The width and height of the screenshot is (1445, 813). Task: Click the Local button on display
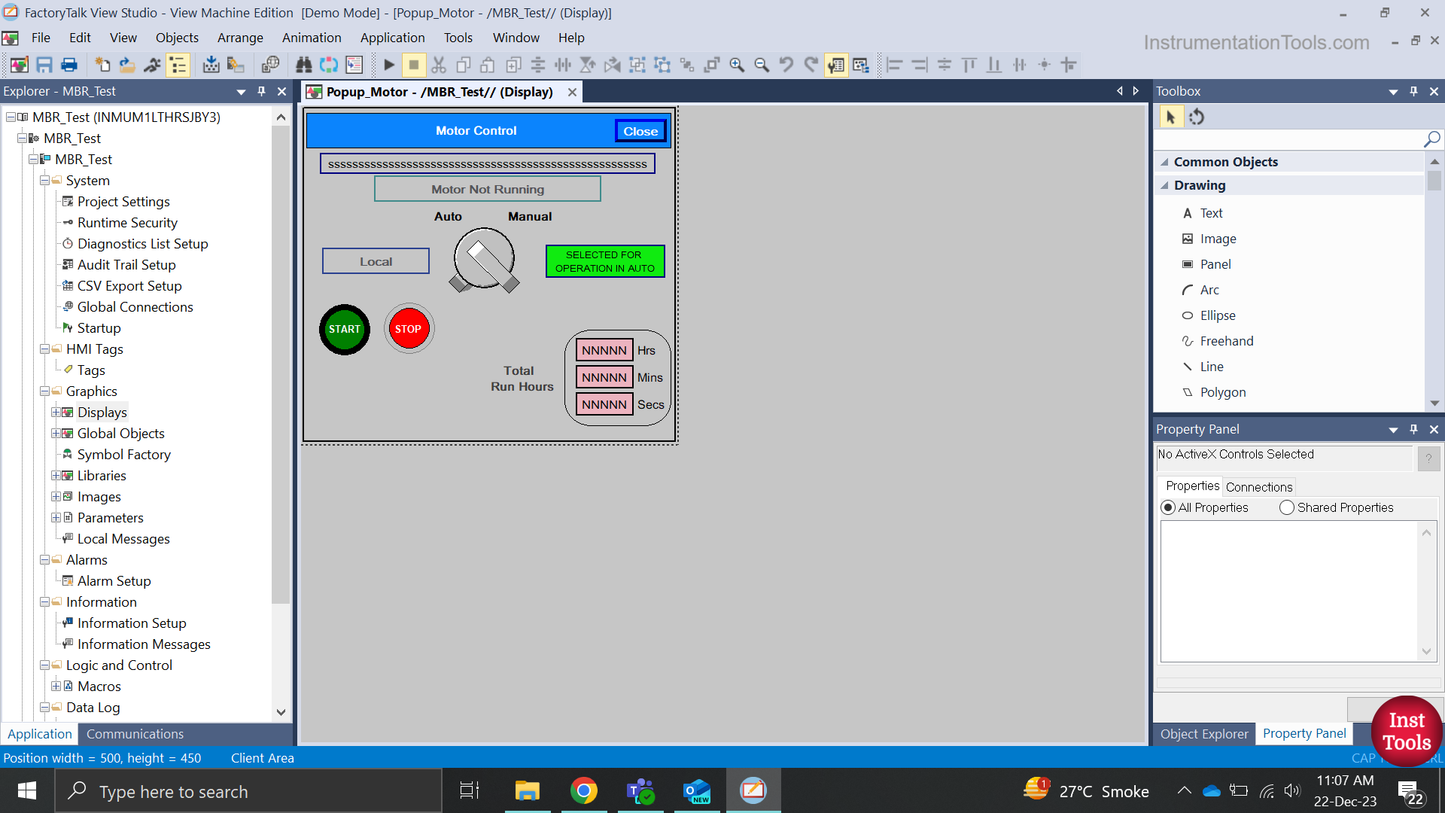(376, 261)
